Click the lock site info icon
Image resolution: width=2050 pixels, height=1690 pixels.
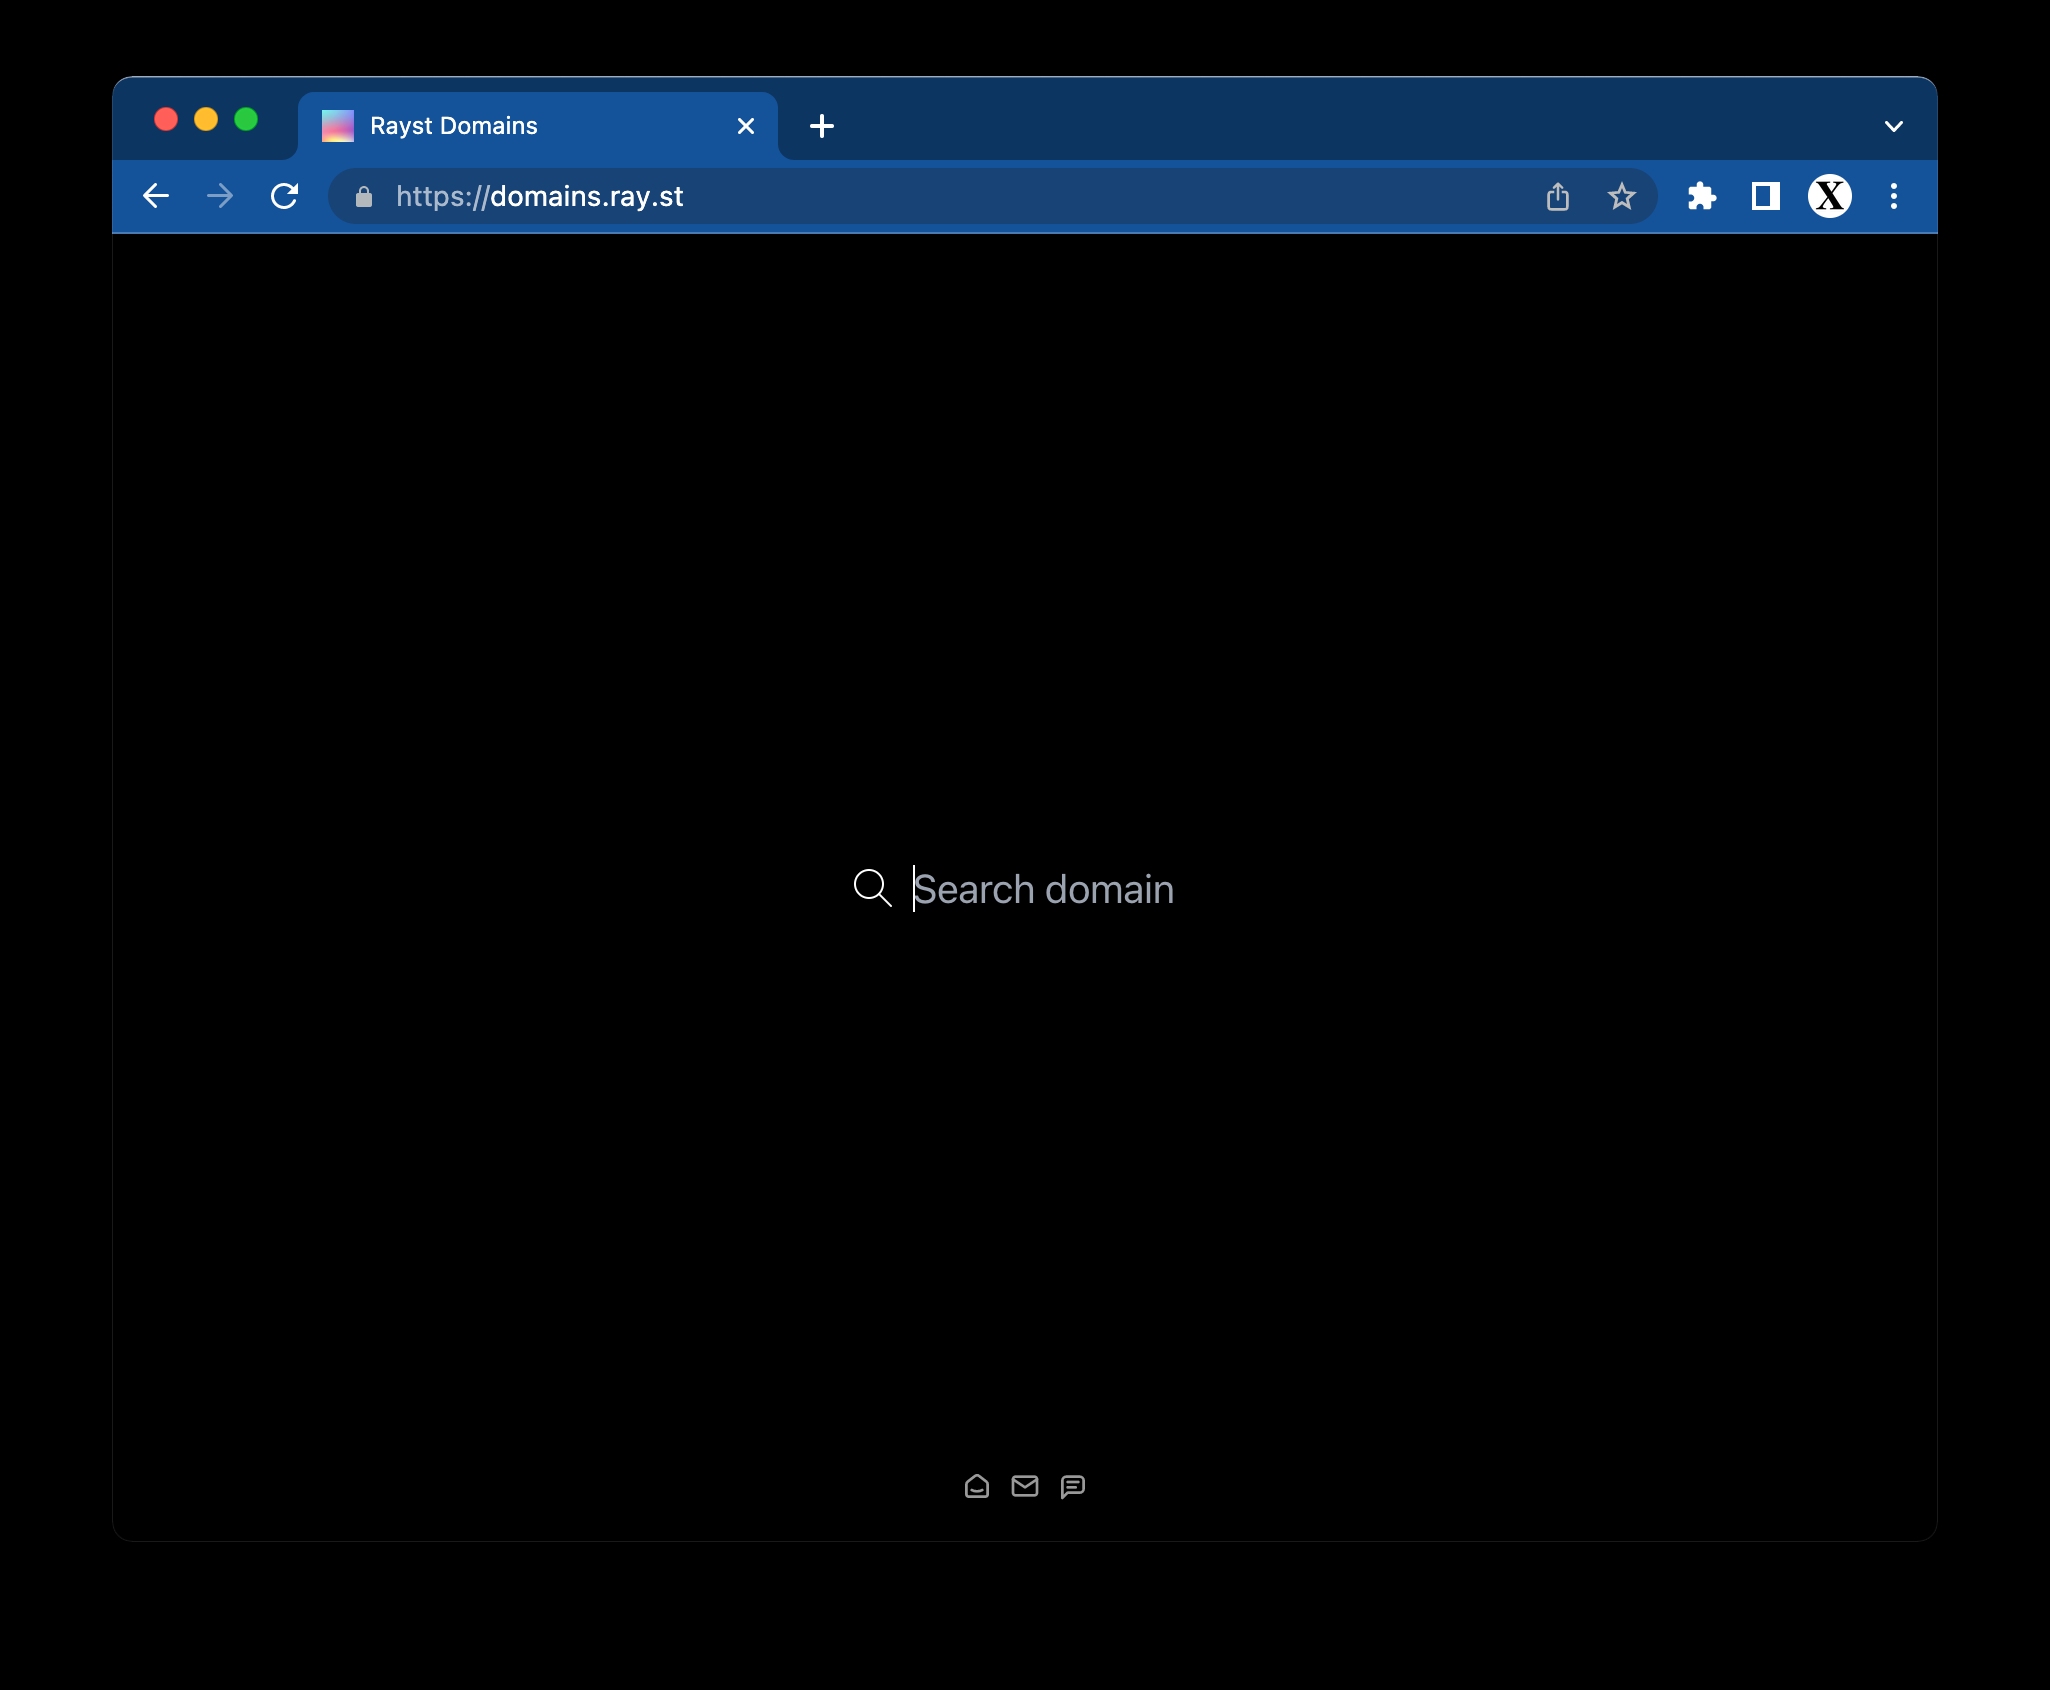[x=364, y=197]
